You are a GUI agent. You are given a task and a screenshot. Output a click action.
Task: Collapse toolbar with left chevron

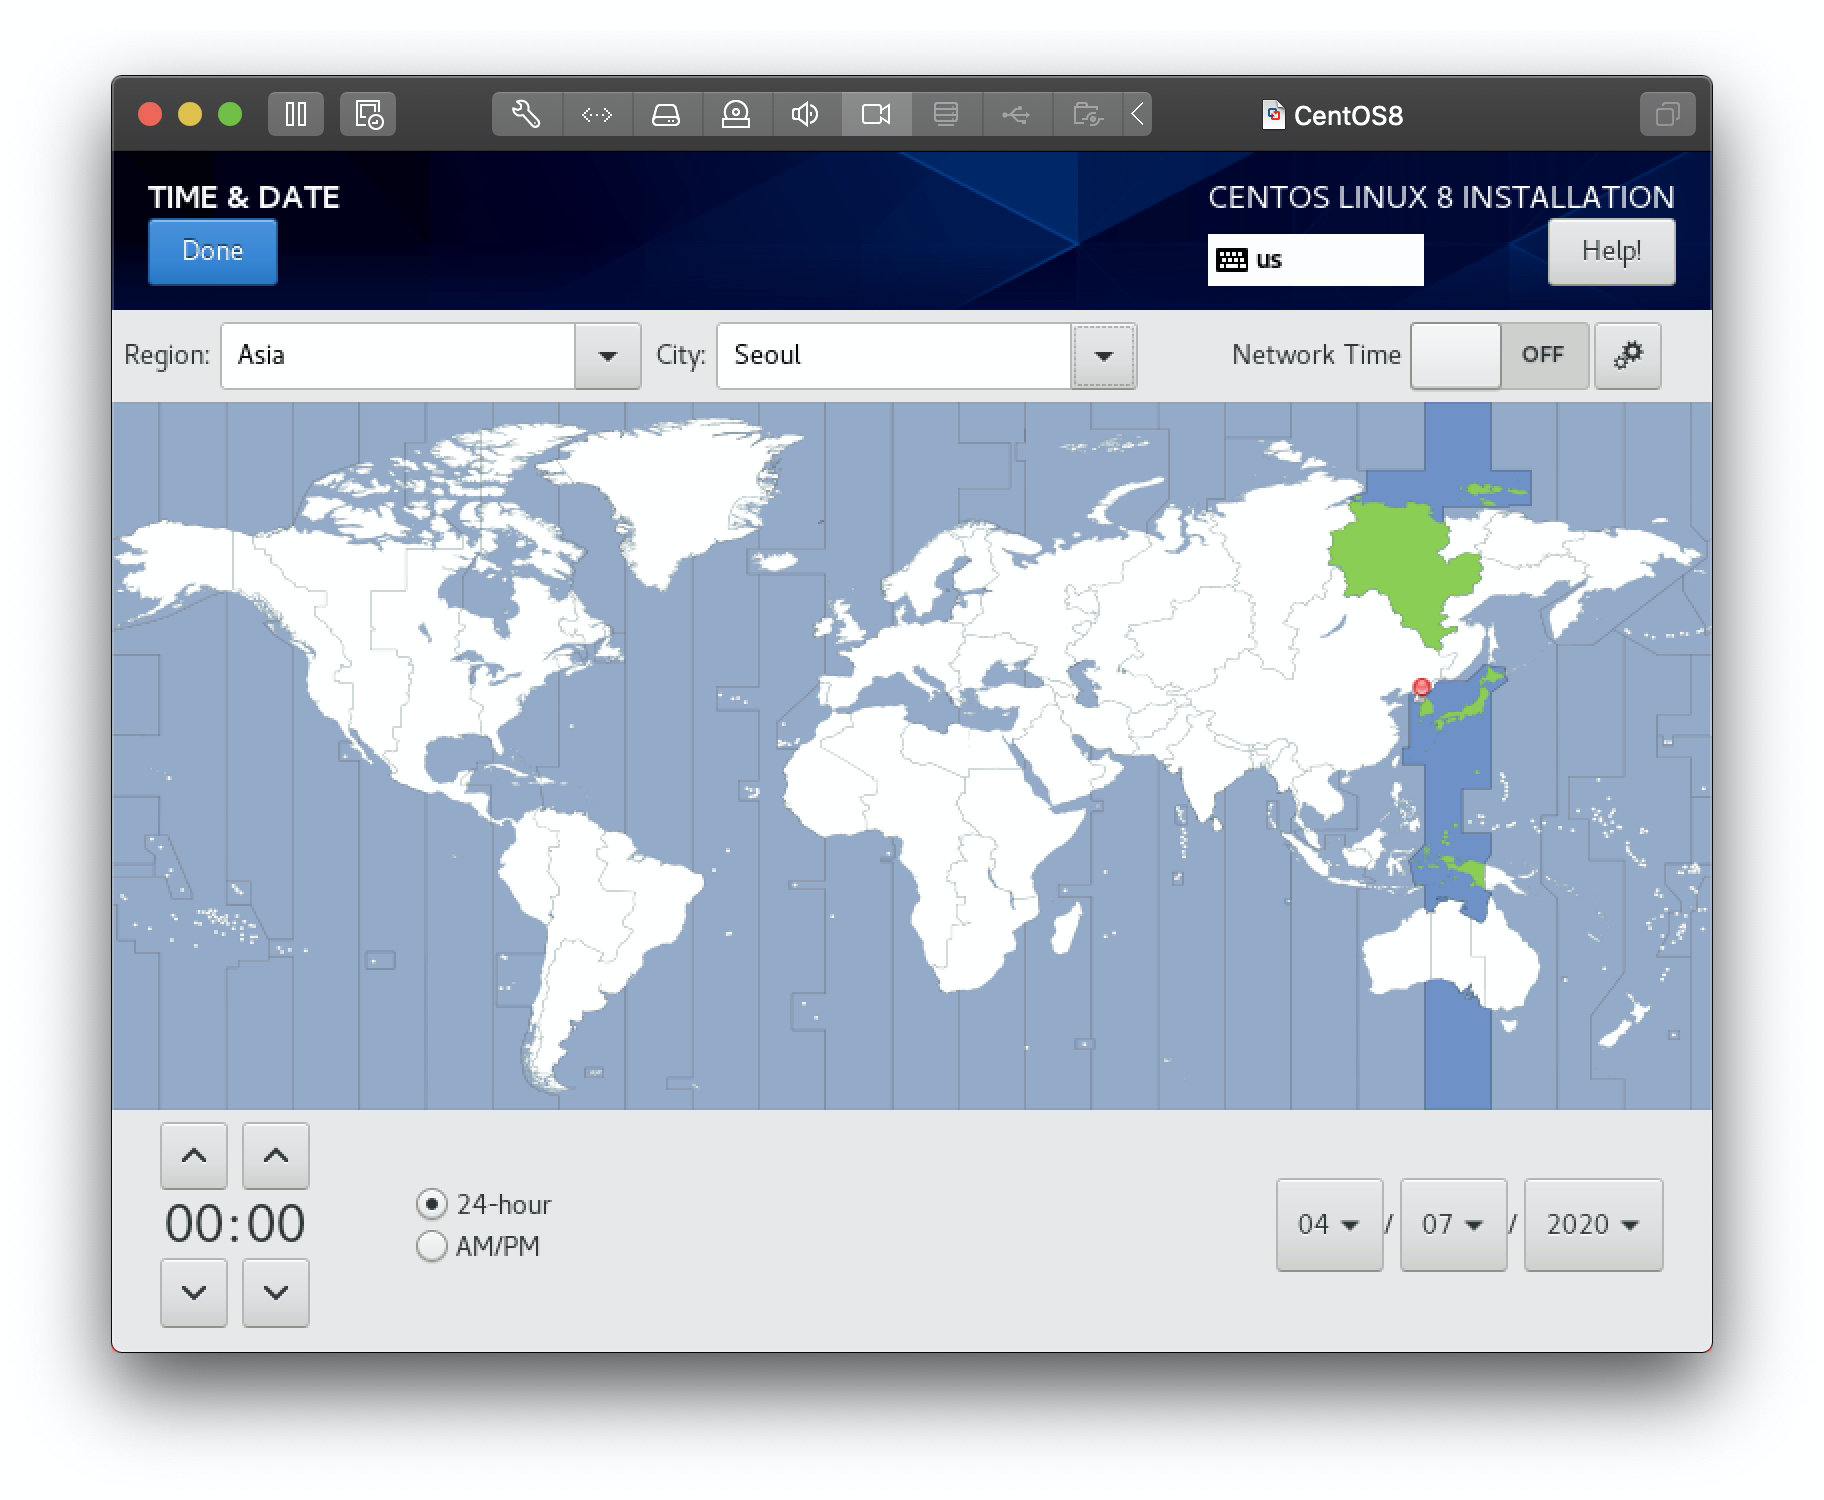click(1137, 114)
